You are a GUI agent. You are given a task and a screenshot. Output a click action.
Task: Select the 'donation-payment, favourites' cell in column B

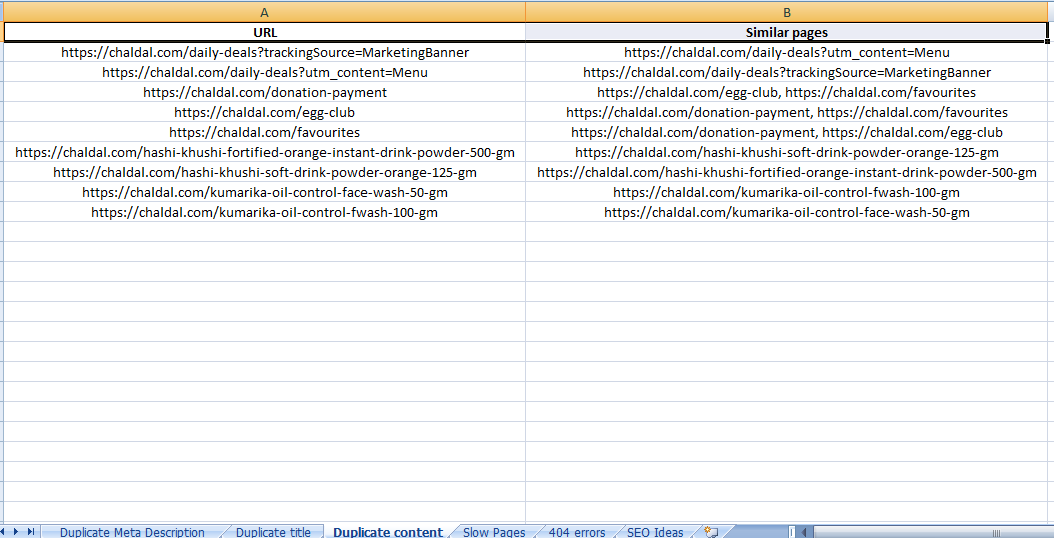786,112
